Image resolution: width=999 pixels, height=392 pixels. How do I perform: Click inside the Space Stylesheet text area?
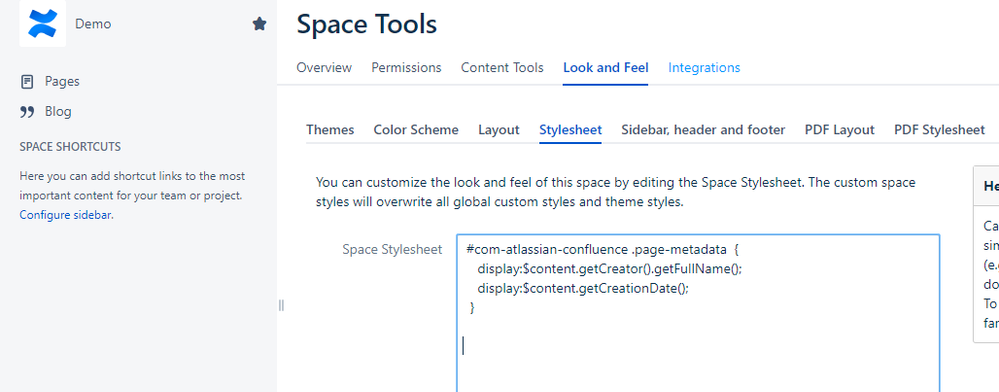pyautogui.click(x=698, y=313)
